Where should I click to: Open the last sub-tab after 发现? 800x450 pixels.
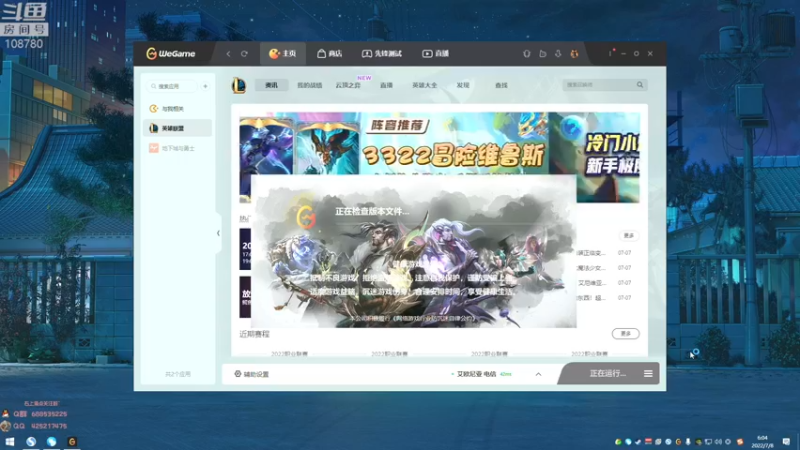501,85
